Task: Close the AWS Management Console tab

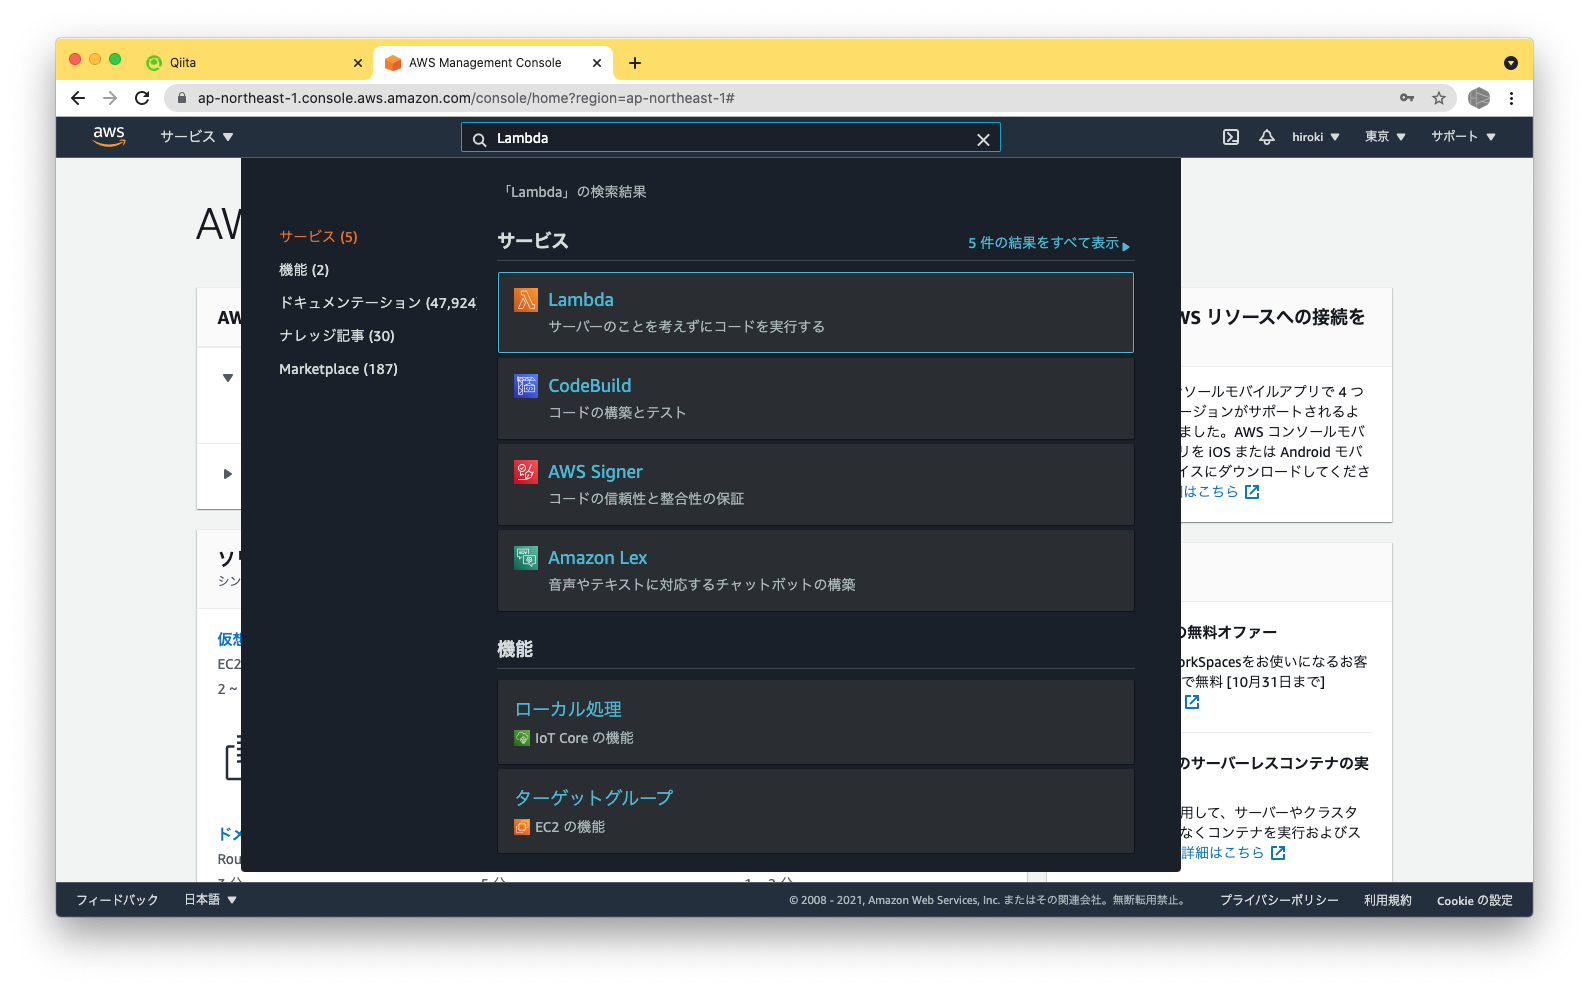Action: click(x=597, y=63)
